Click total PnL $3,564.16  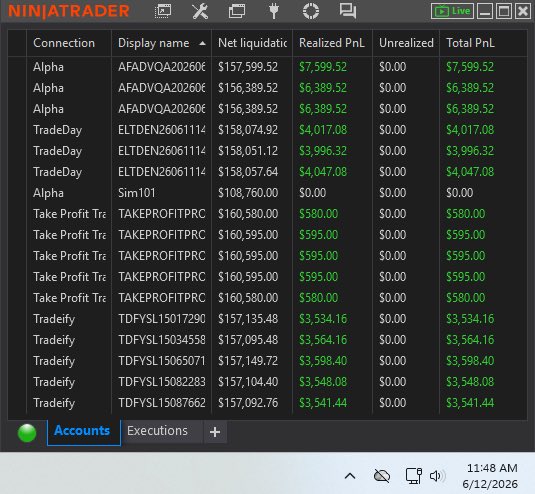click(470, 340)
